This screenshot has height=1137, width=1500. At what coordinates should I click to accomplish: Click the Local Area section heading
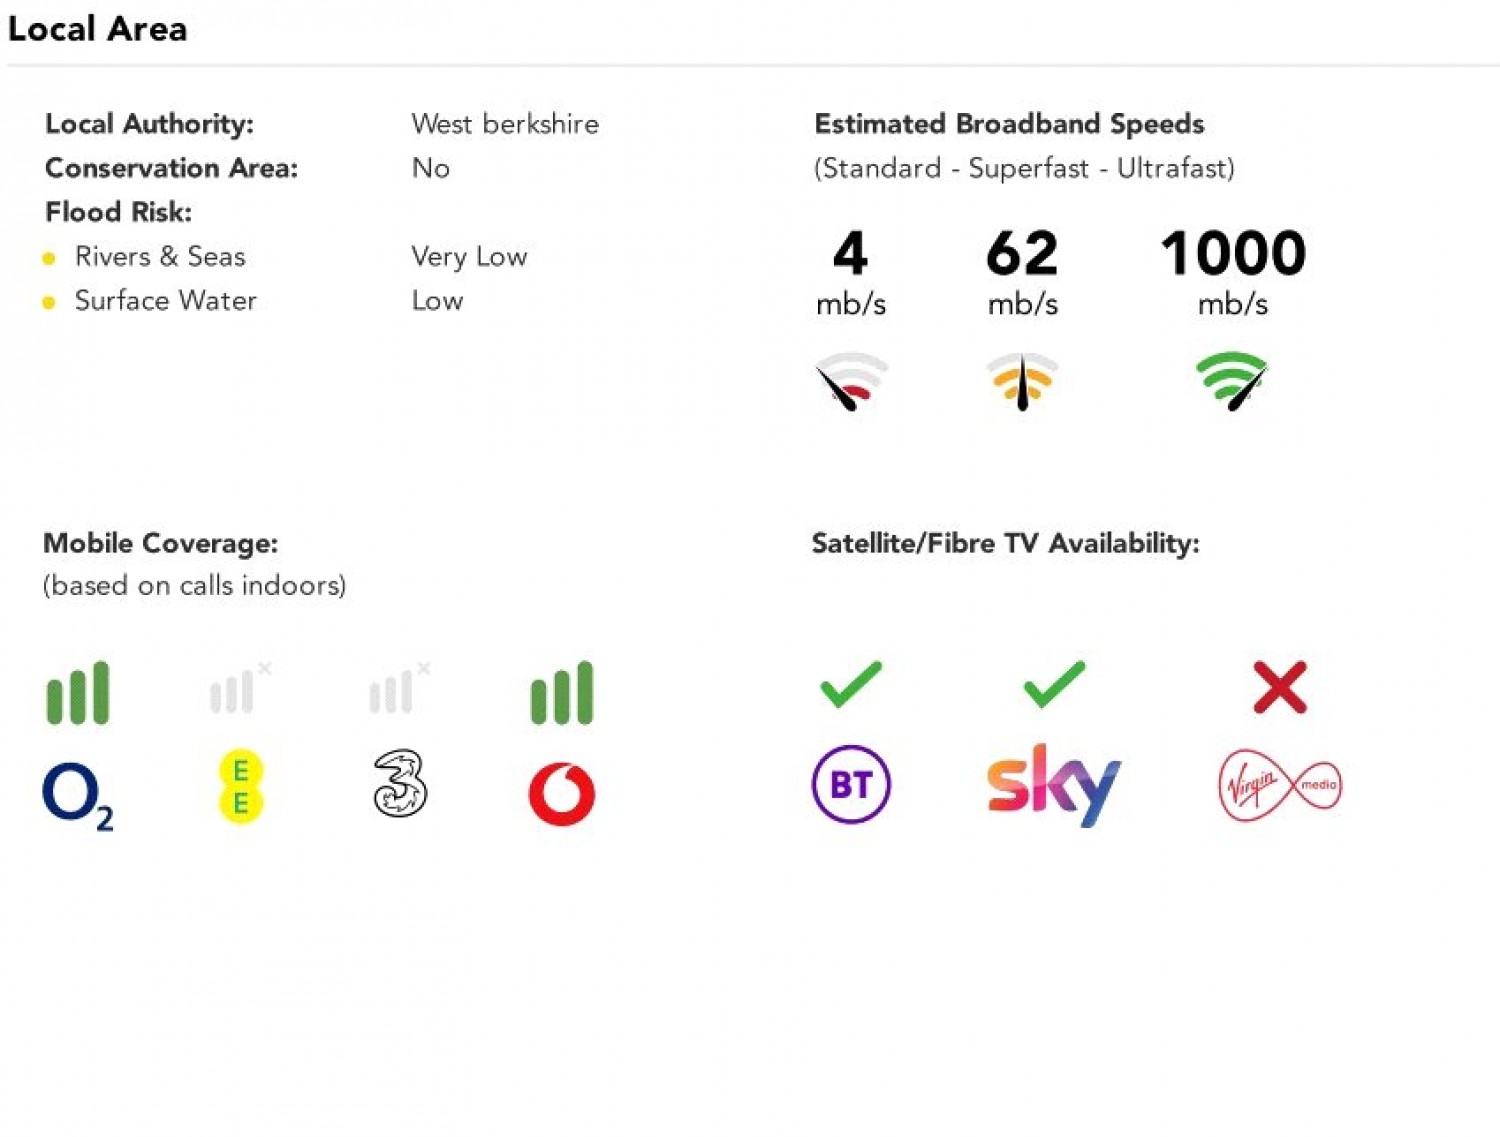97,29
